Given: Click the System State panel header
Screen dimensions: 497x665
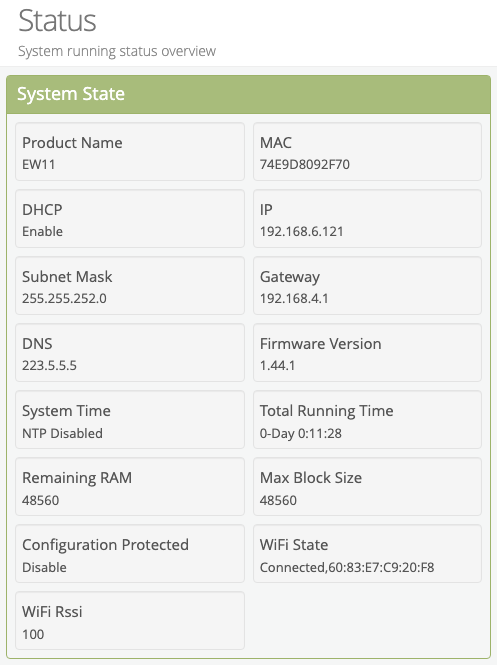Looking at the screenshot, I should (248, 94).
